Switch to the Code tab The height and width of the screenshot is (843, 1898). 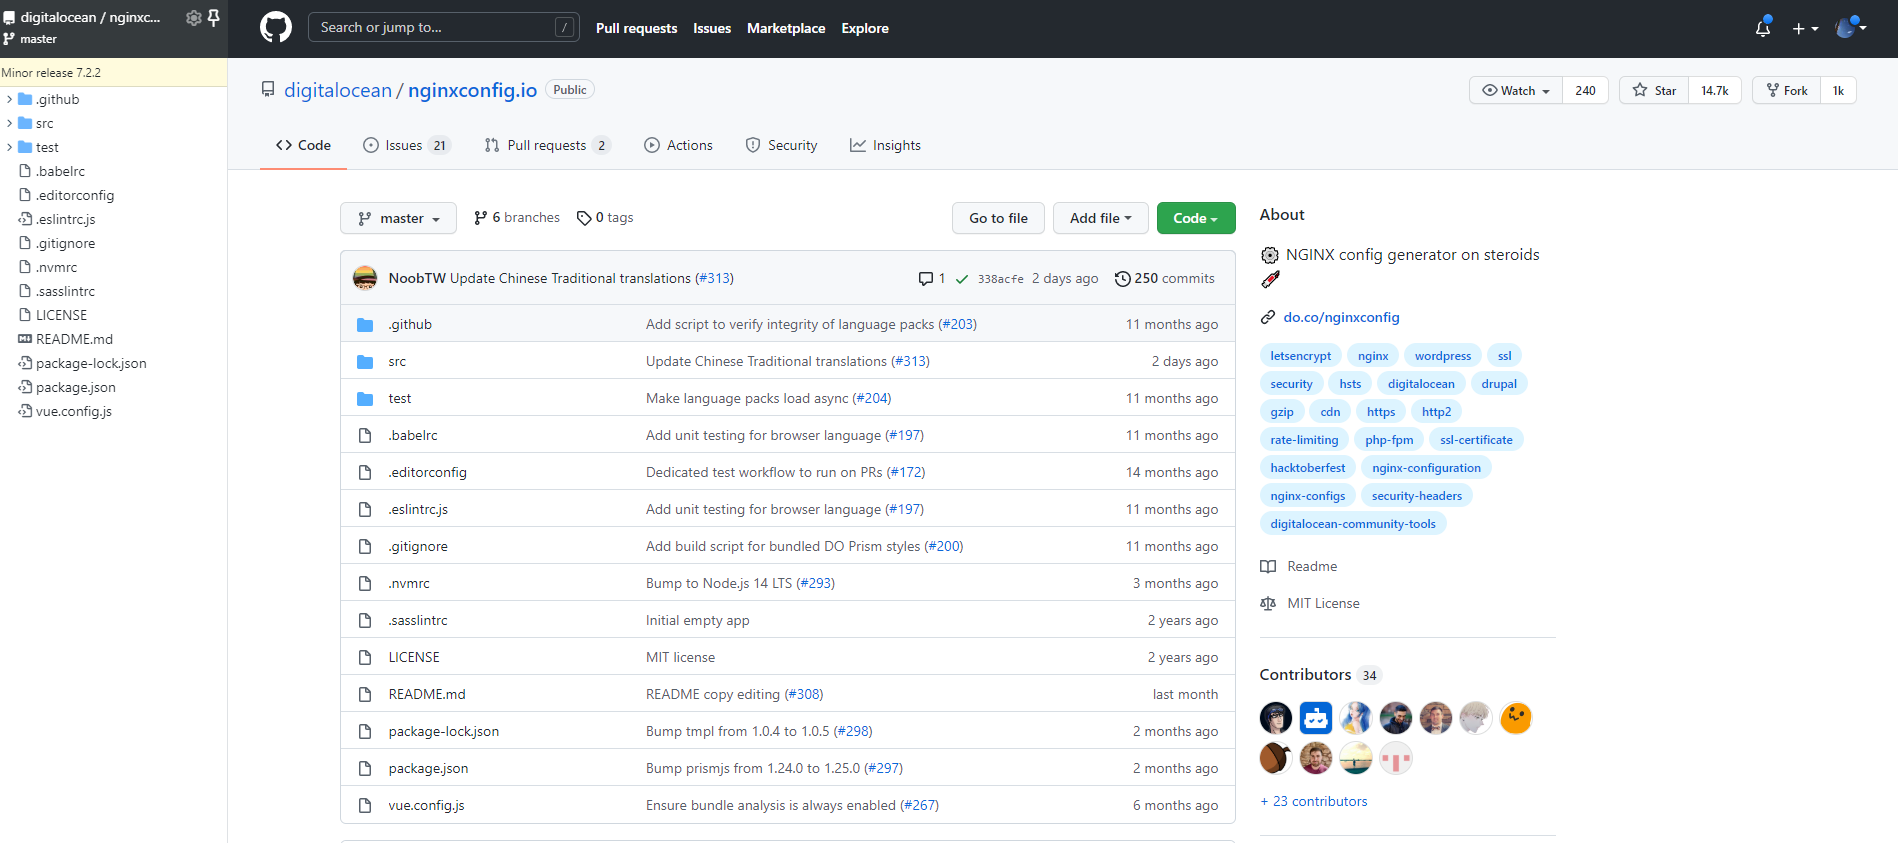tap(303, 145)
